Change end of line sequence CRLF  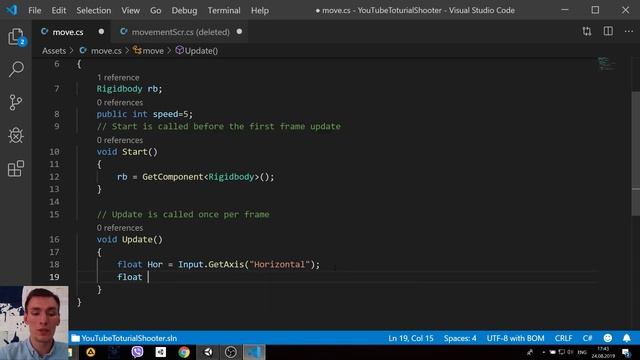[563, 338]
